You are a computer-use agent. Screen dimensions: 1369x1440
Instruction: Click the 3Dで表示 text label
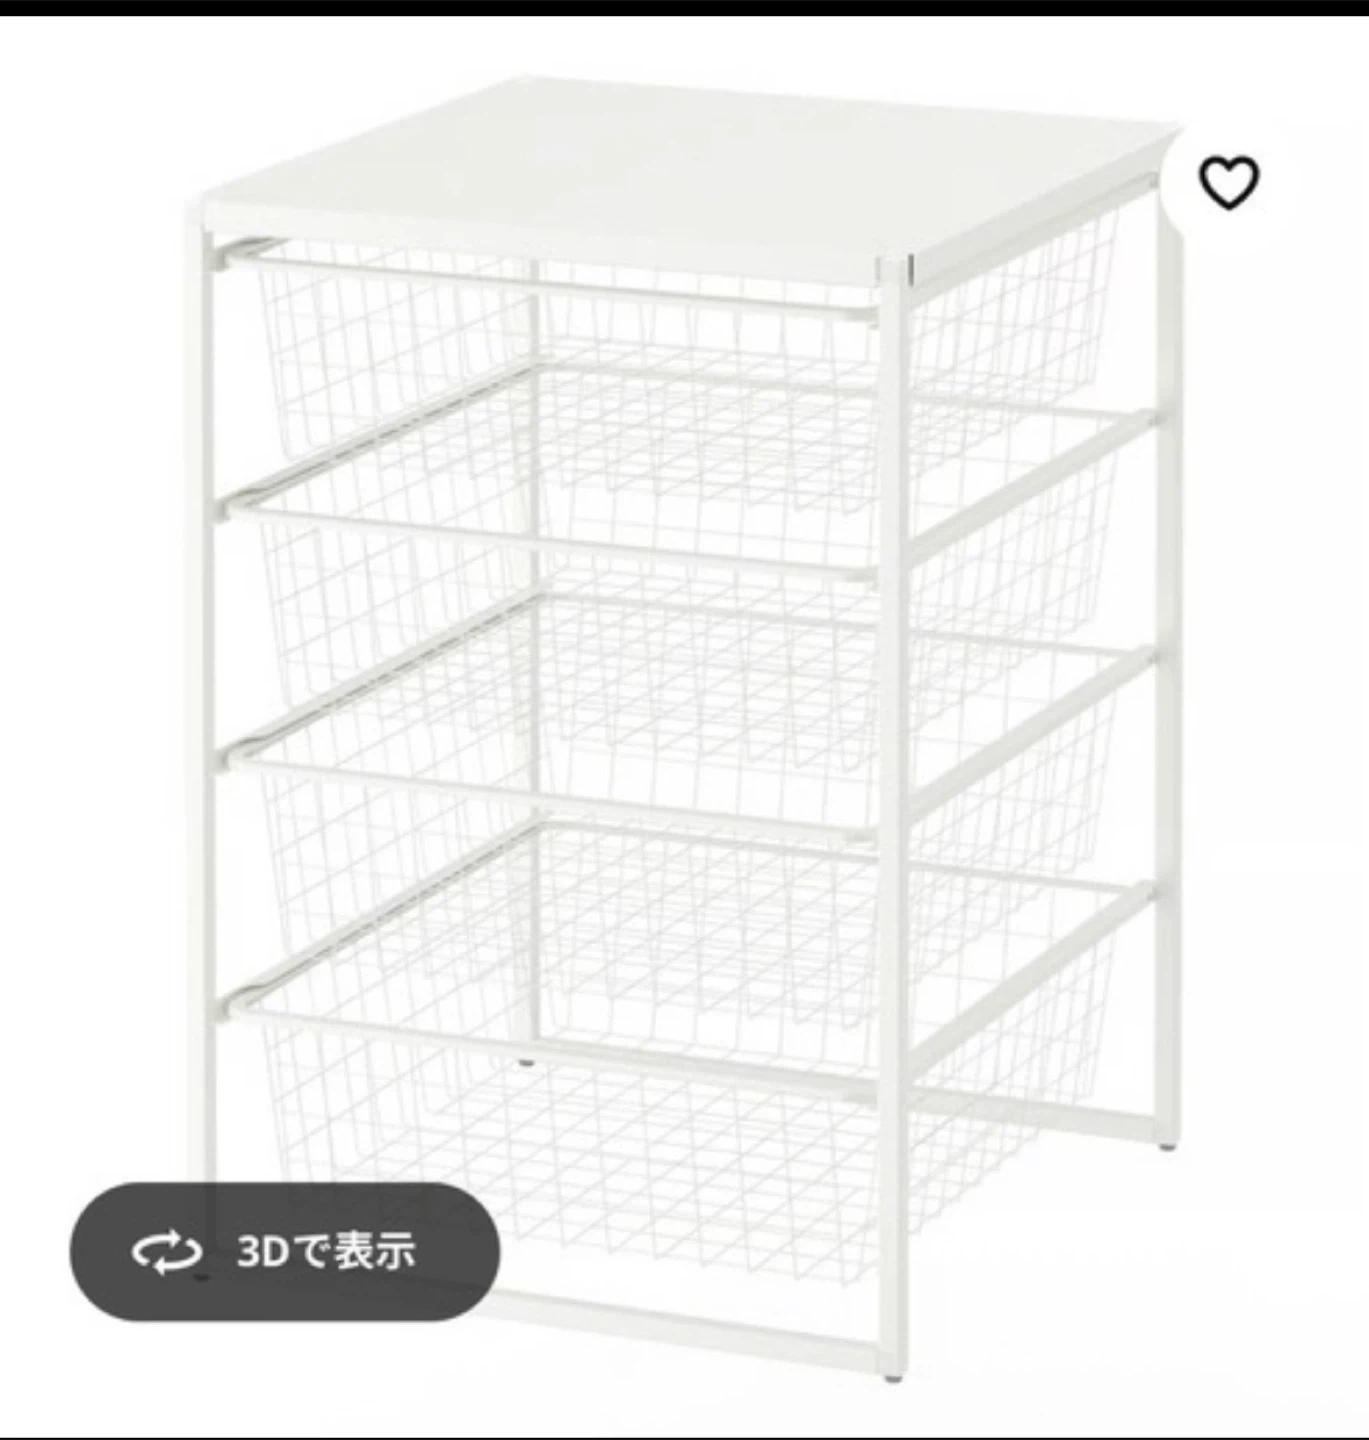tap(326, 1251)
